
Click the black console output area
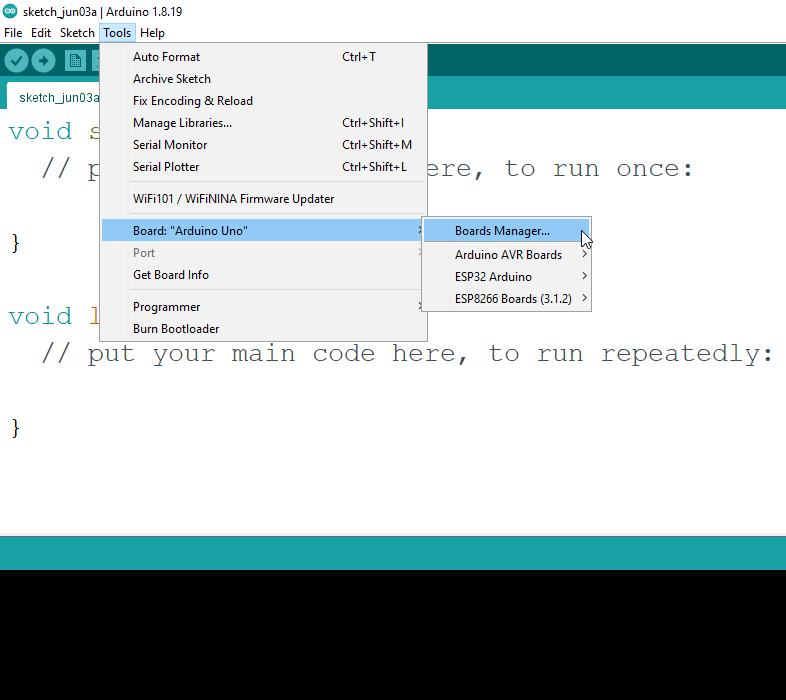(x=392, y=634)
